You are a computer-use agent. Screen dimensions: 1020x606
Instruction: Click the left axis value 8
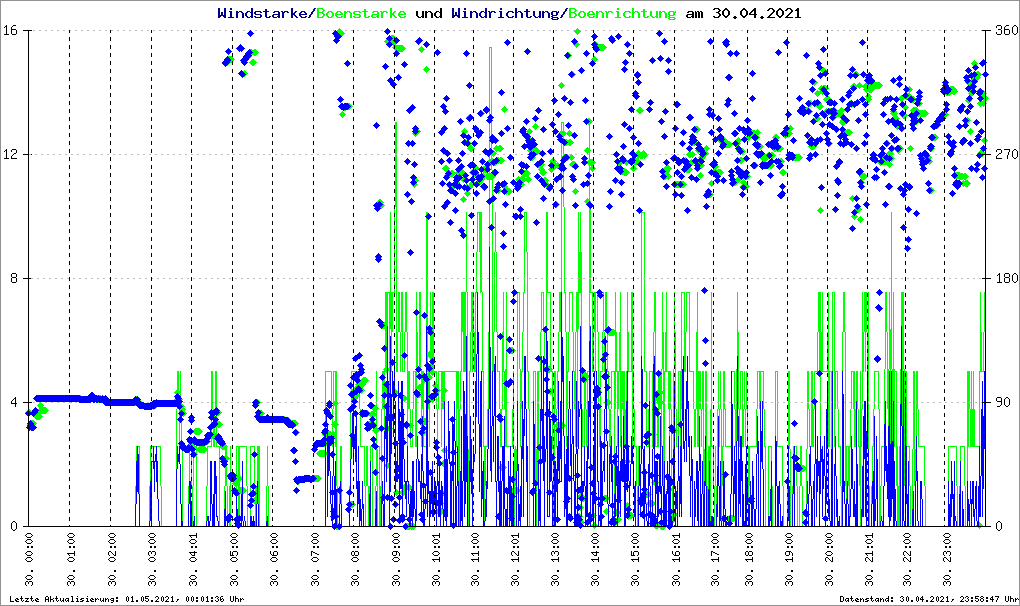(13, 278)
